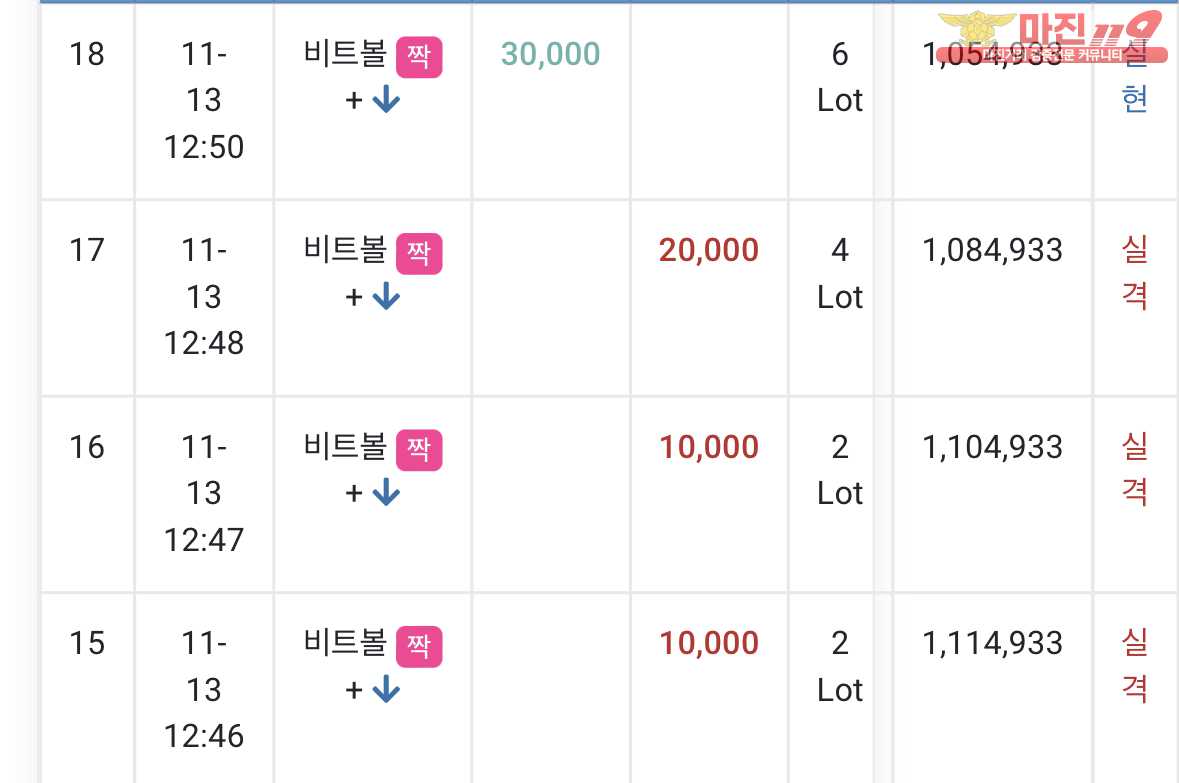
Task: Click the pink 짝 badge in row 15
Action: click(419, 646)
